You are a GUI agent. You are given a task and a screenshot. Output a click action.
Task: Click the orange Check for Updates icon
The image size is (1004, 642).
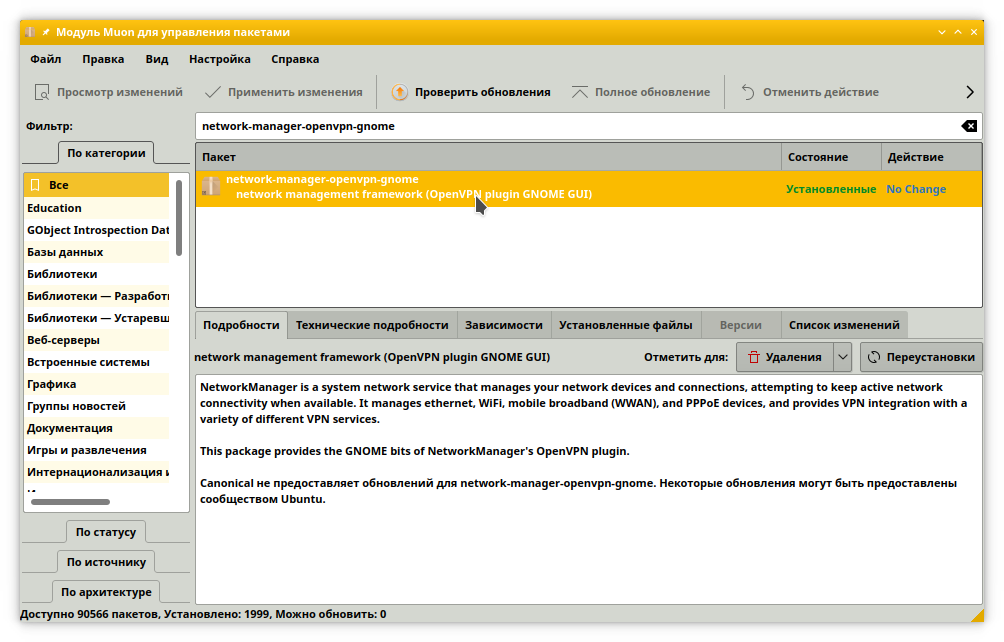pos(400,92)
